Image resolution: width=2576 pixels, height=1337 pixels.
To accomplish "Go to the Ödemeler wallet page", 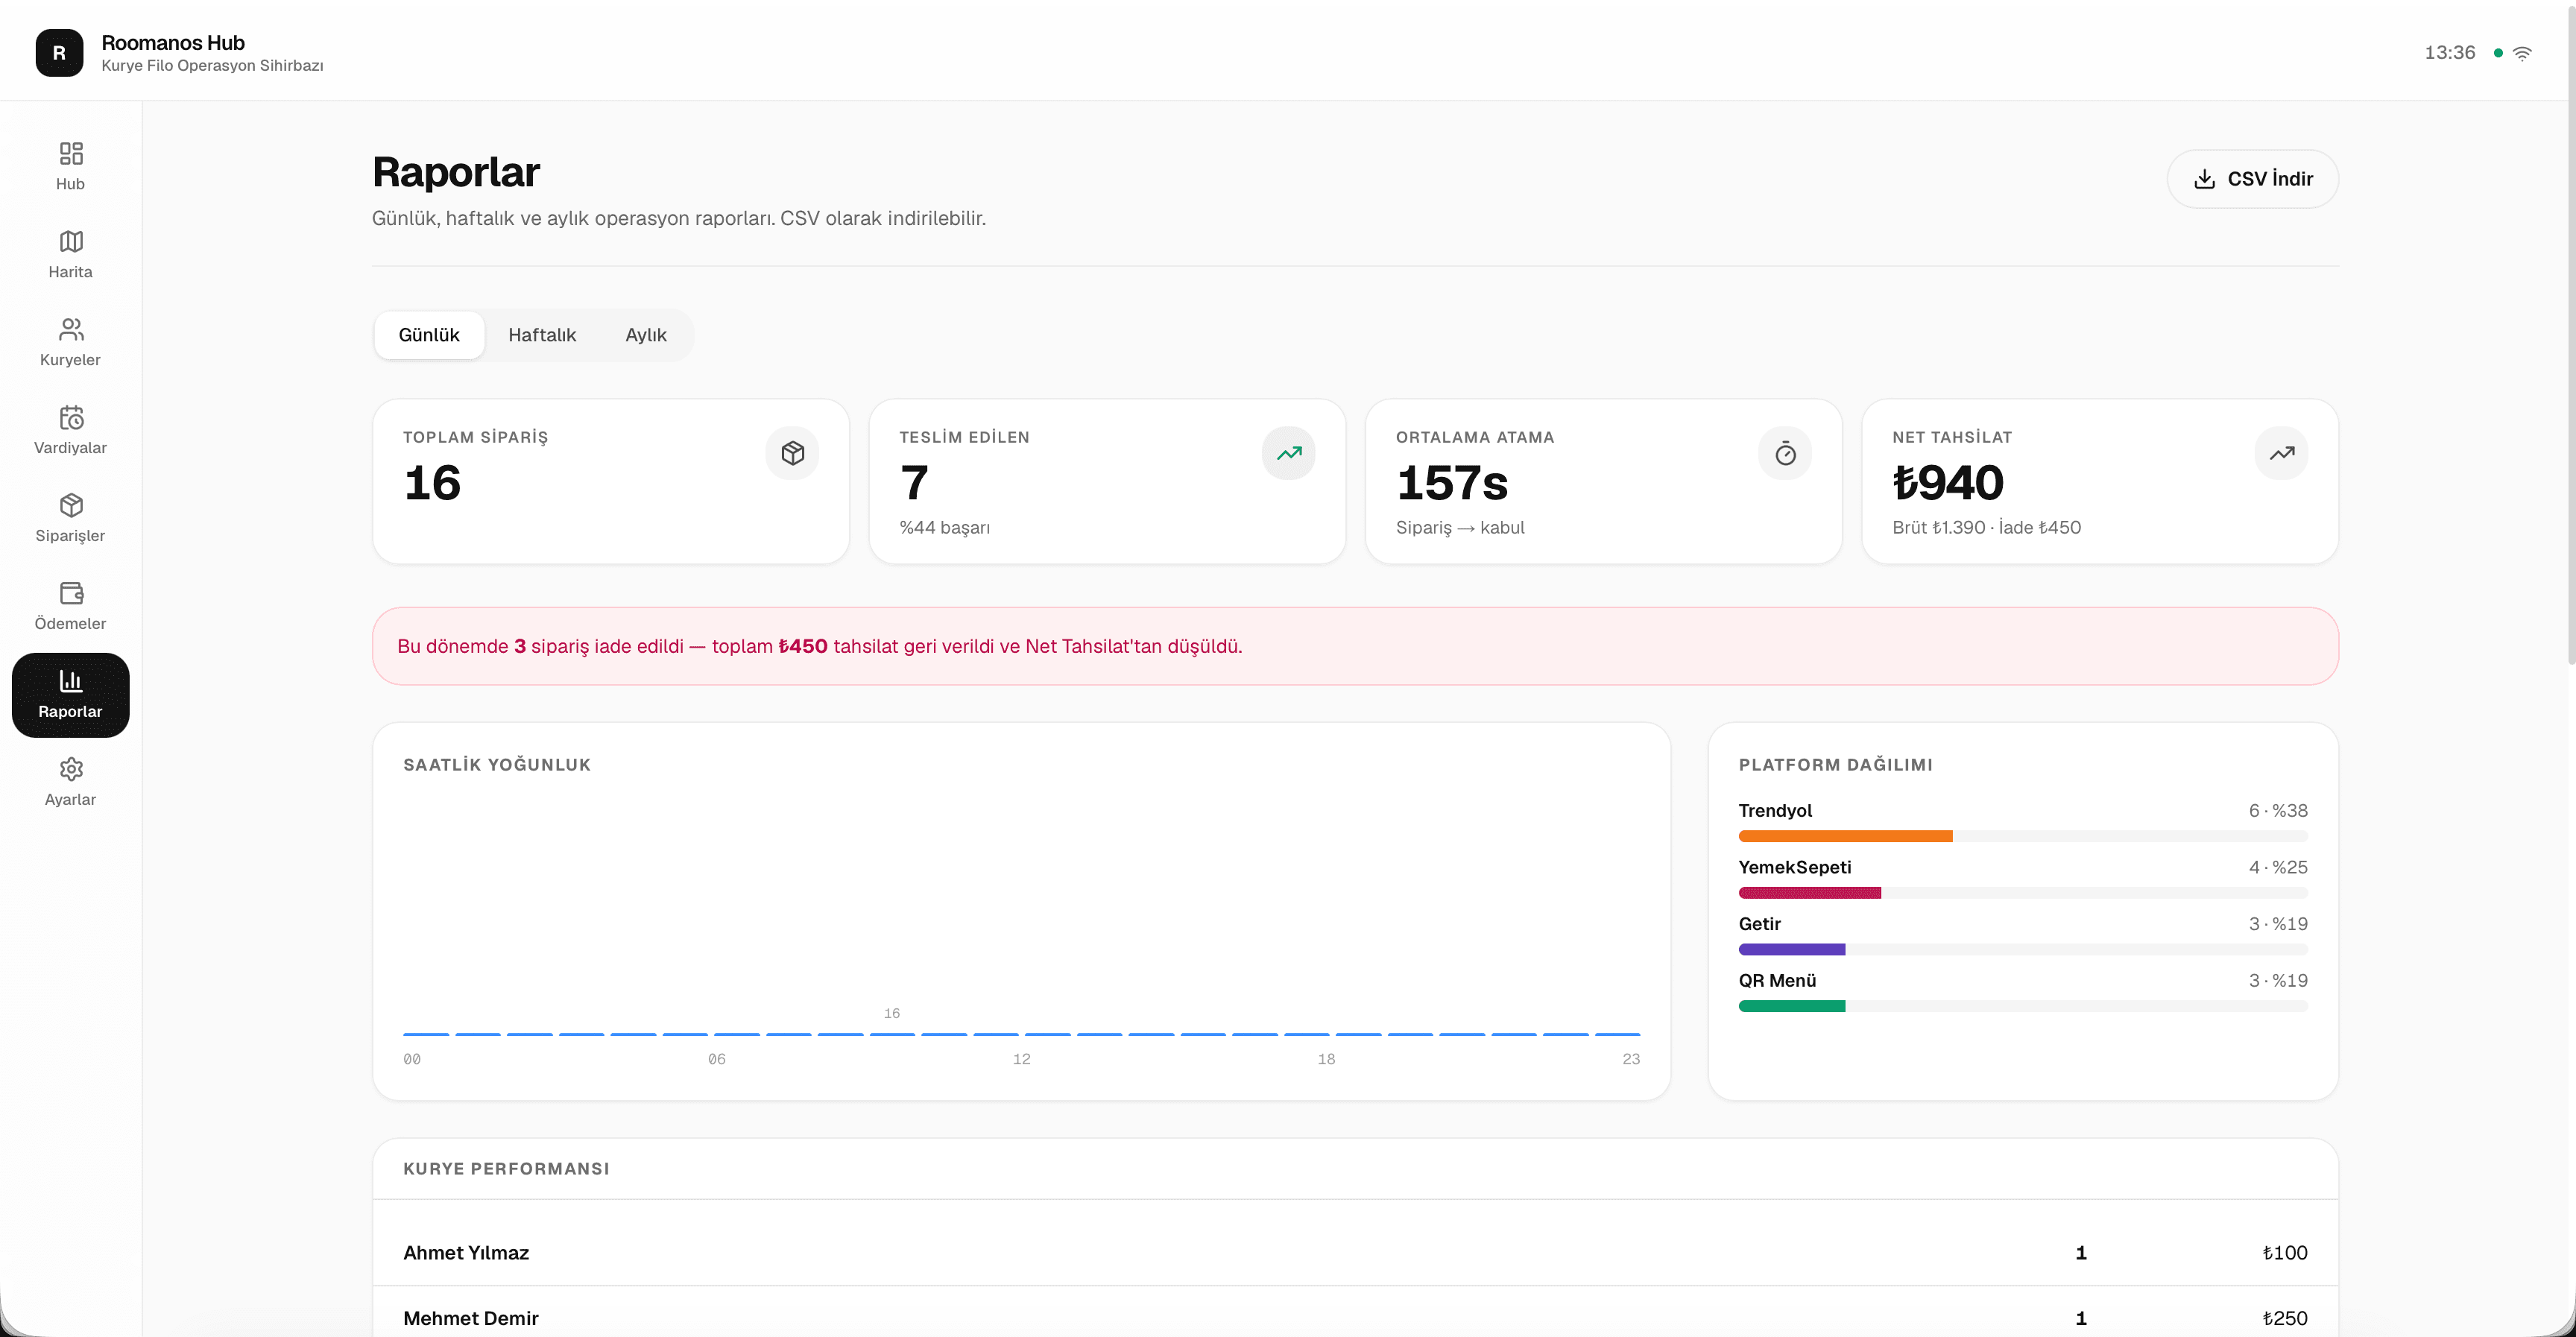I will click(x=70, y=606).
